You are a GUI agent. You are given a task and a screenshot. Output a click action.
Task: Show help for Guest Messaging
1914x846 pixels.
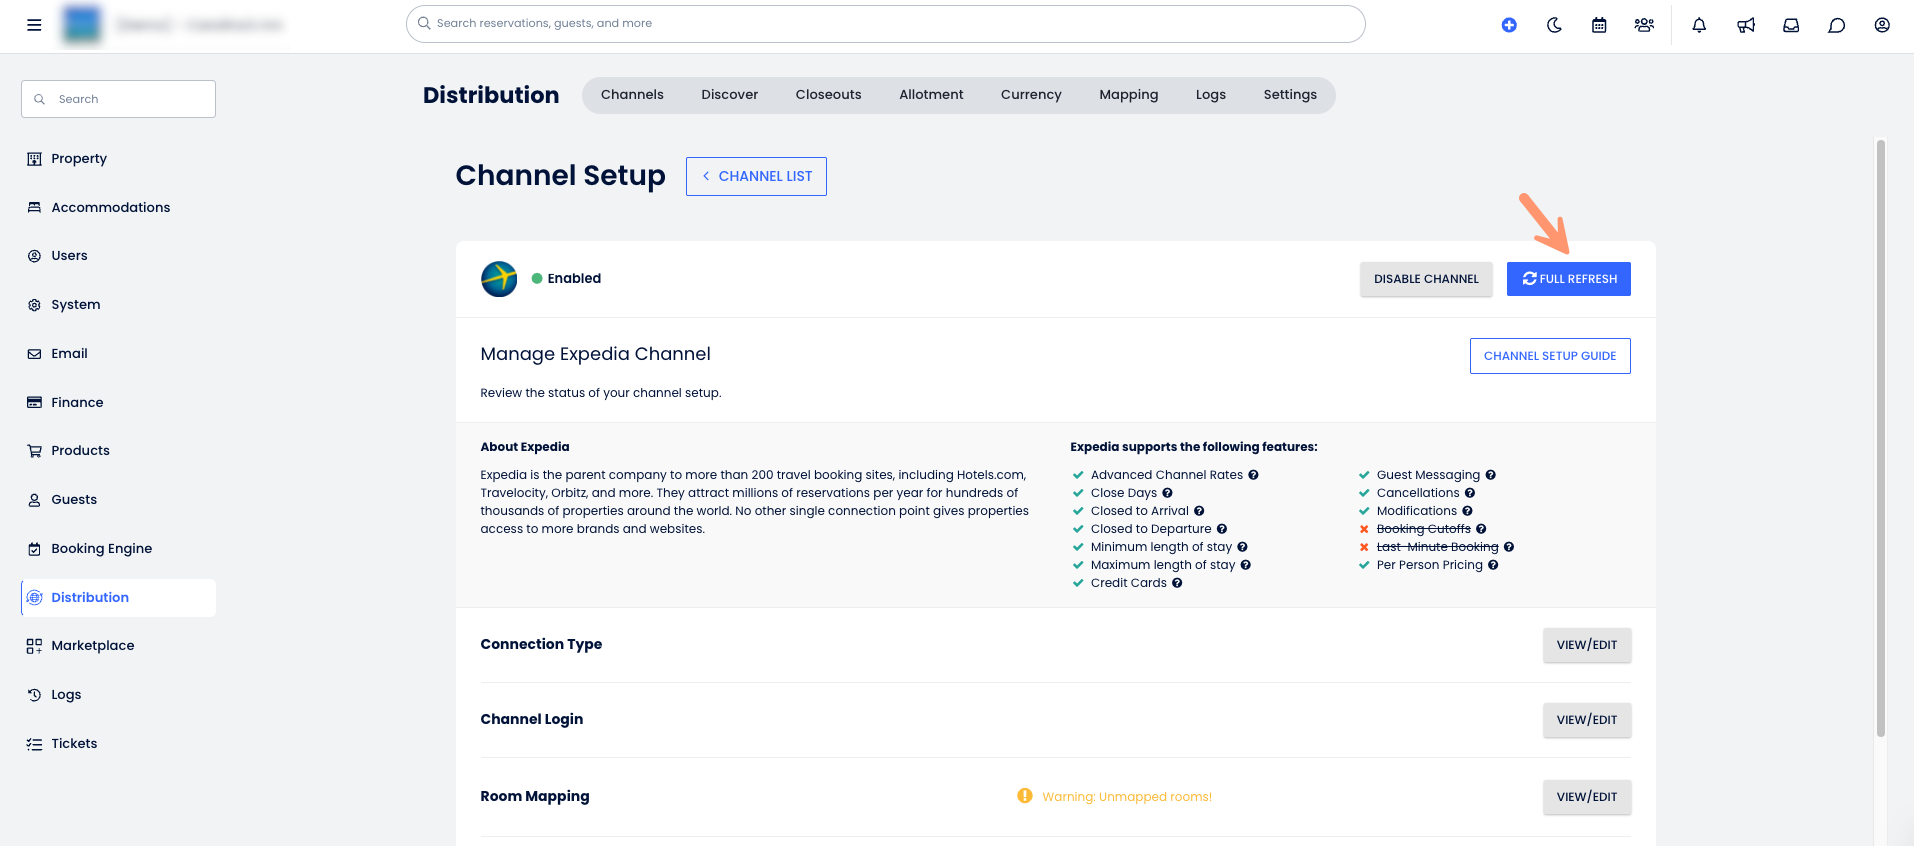pos(1490,475)
